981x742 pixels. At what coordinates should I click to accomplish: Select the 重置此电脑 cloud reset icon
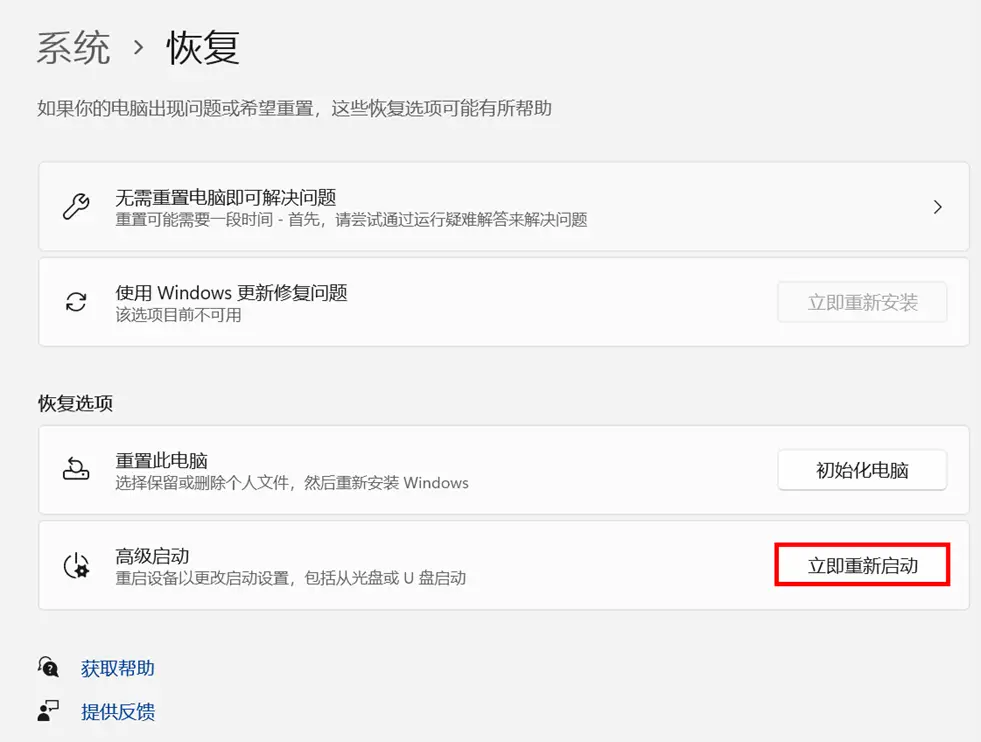point(76,469)
